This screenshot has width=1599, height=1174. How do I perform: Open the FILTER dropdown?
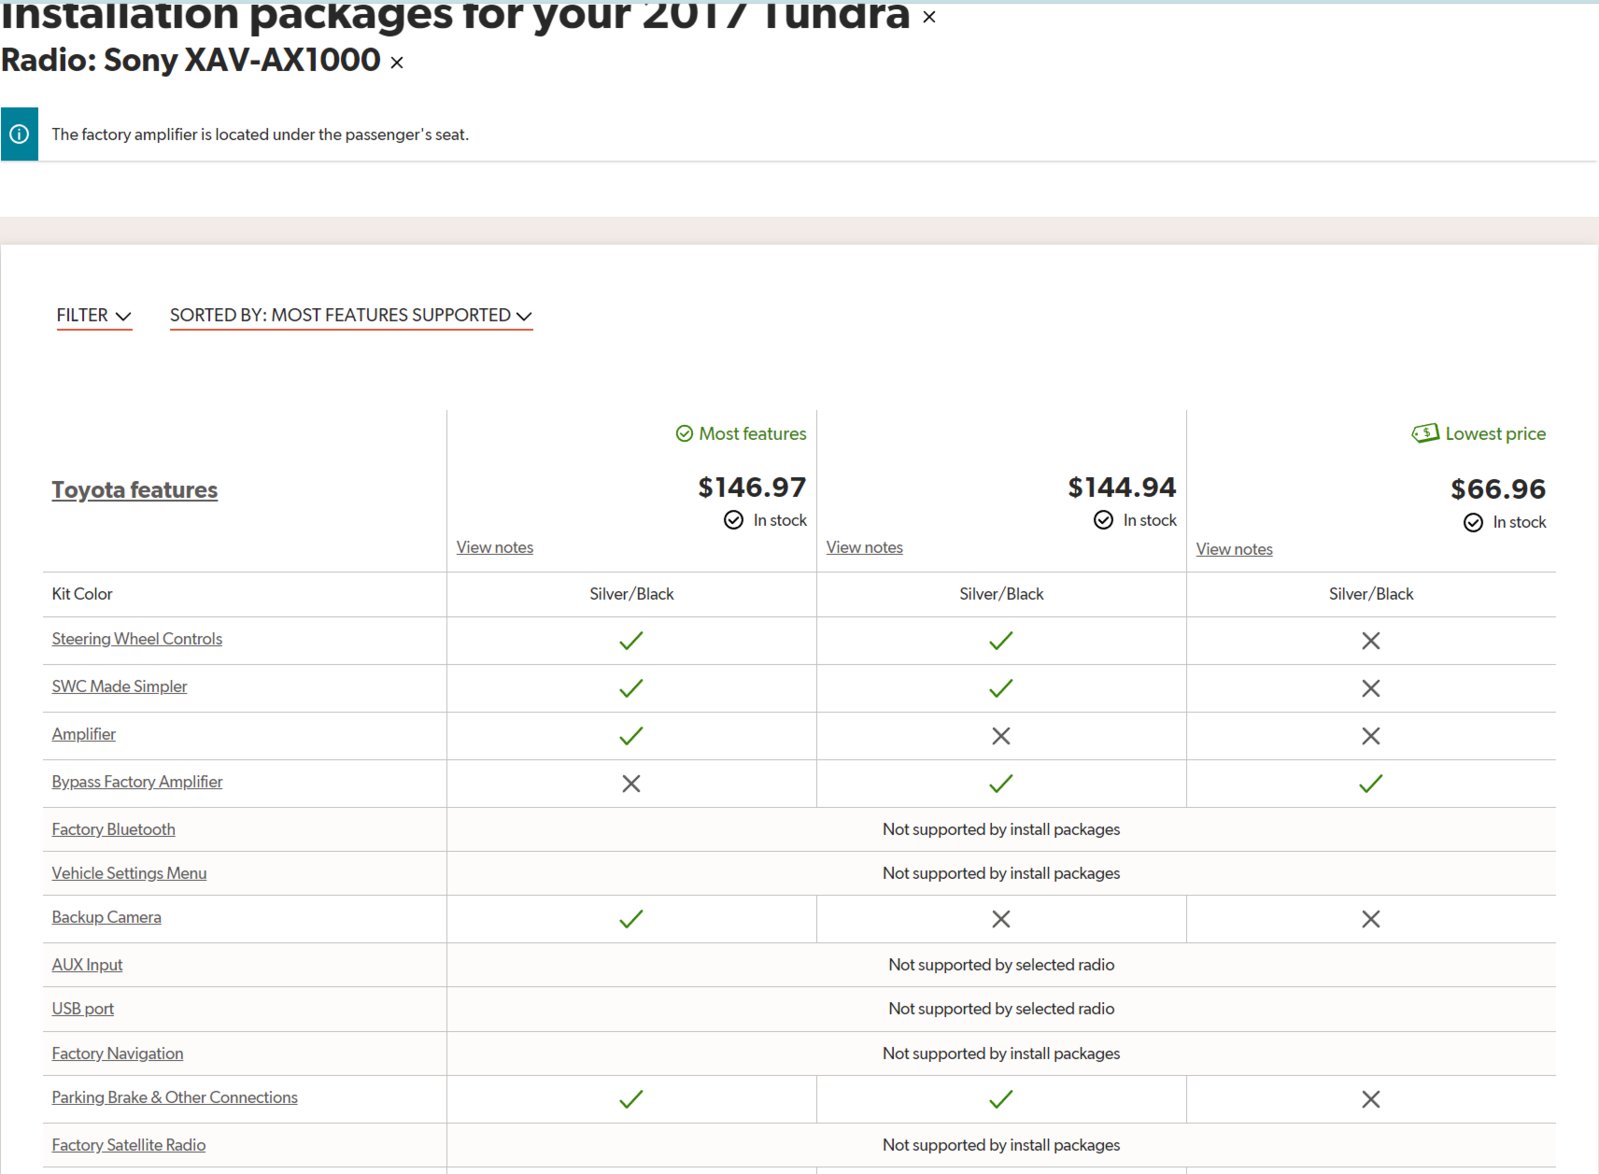[x=94, y=315]
